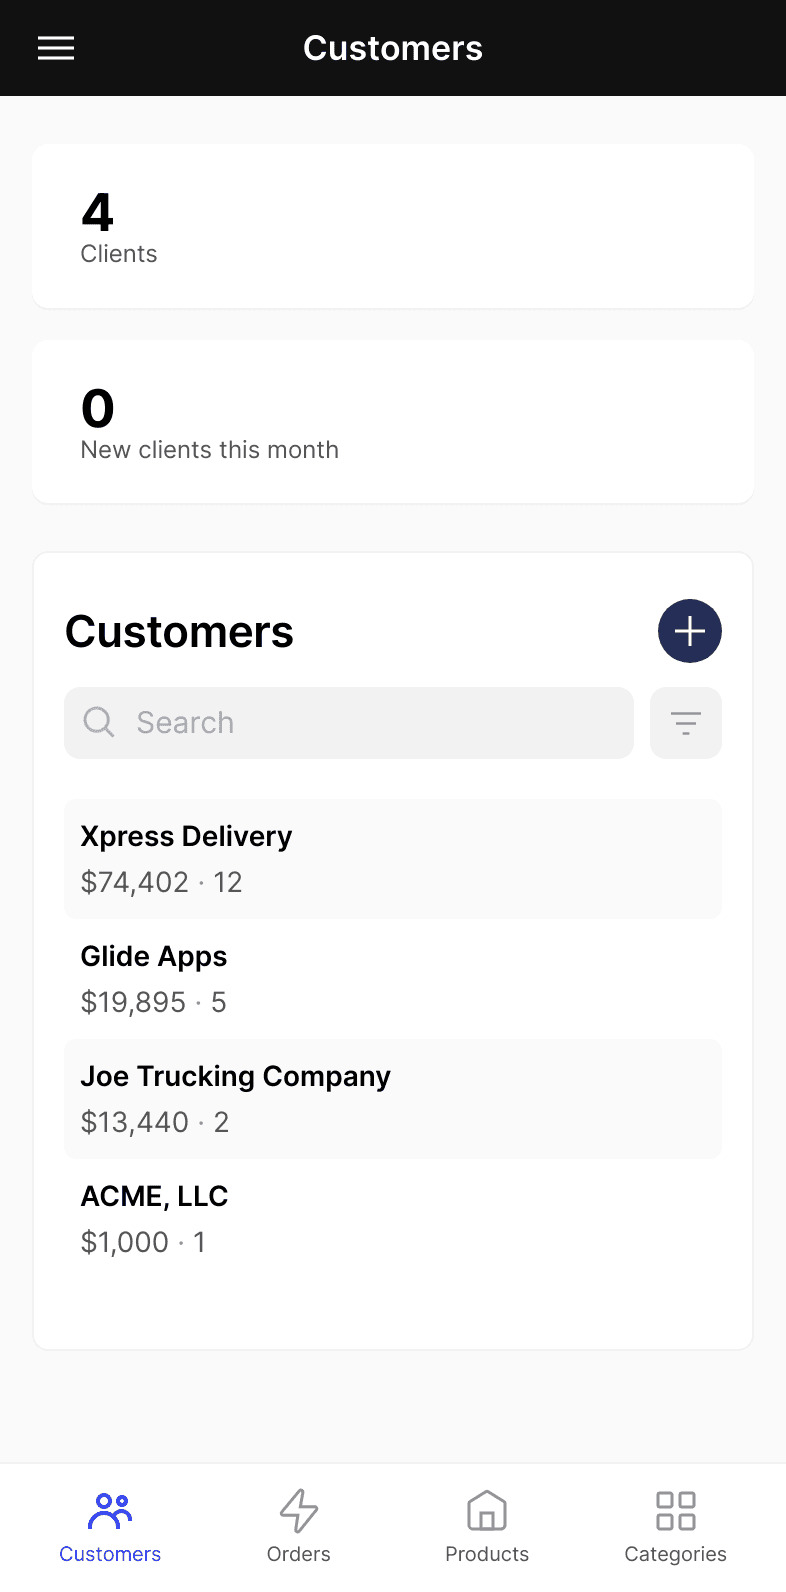Tap the Categories grid icon
The width and height of the screenshot is (786, 1592).
676,1511
